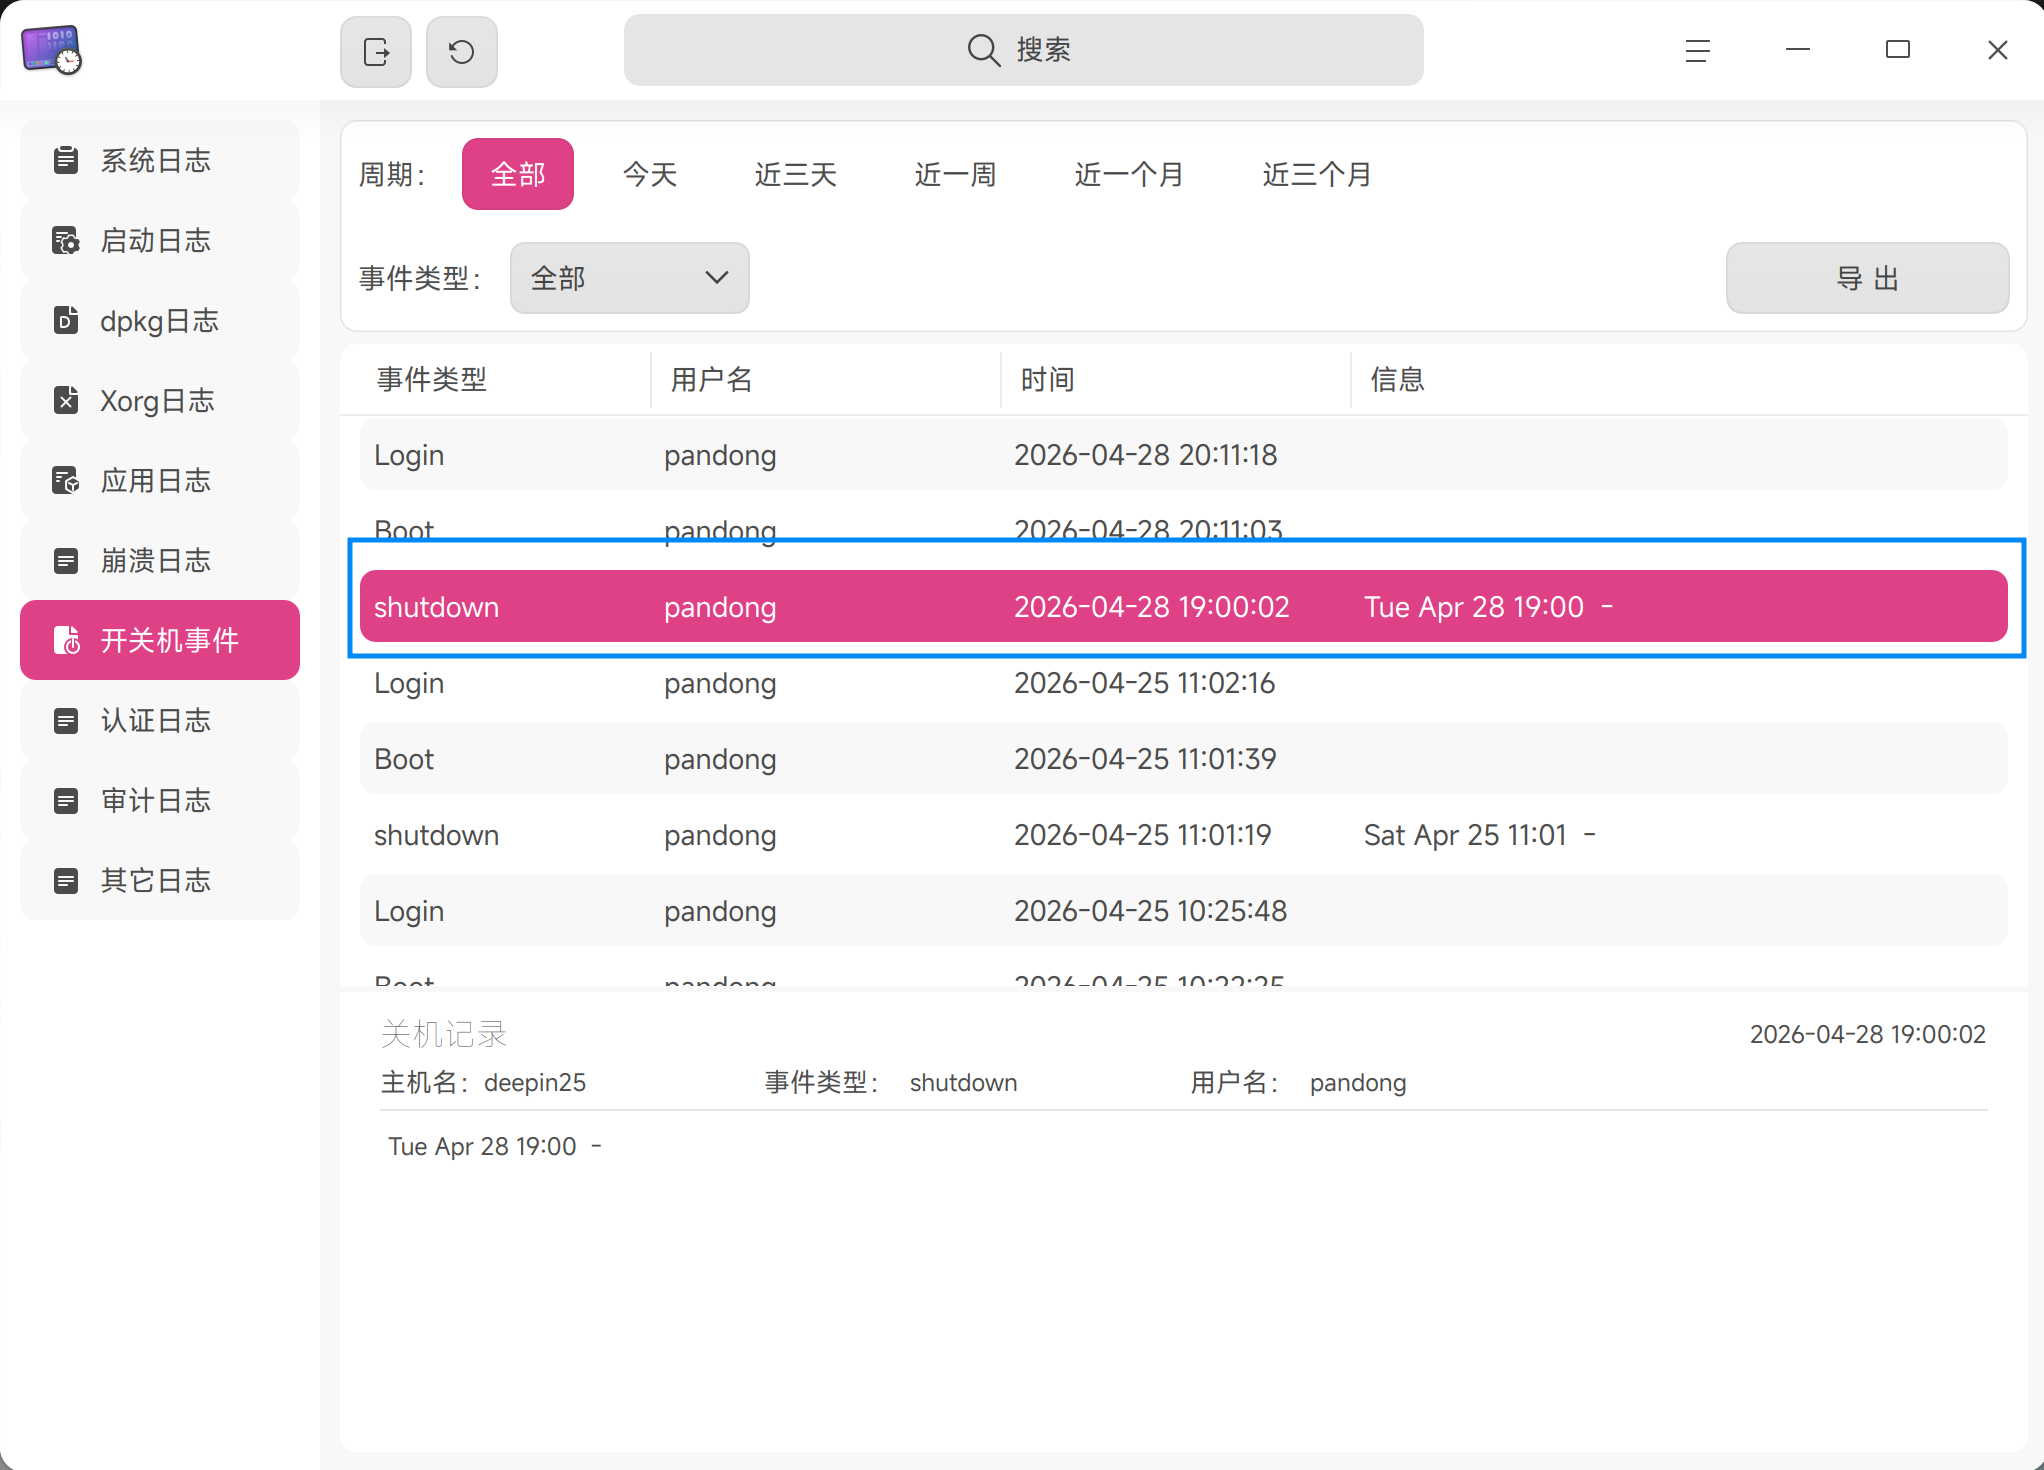Image resolution: width=2044 pixels, height=1470 pixels.
Task: Open dpkg日志 from the sidebar
Action: [x=160, y=320]
